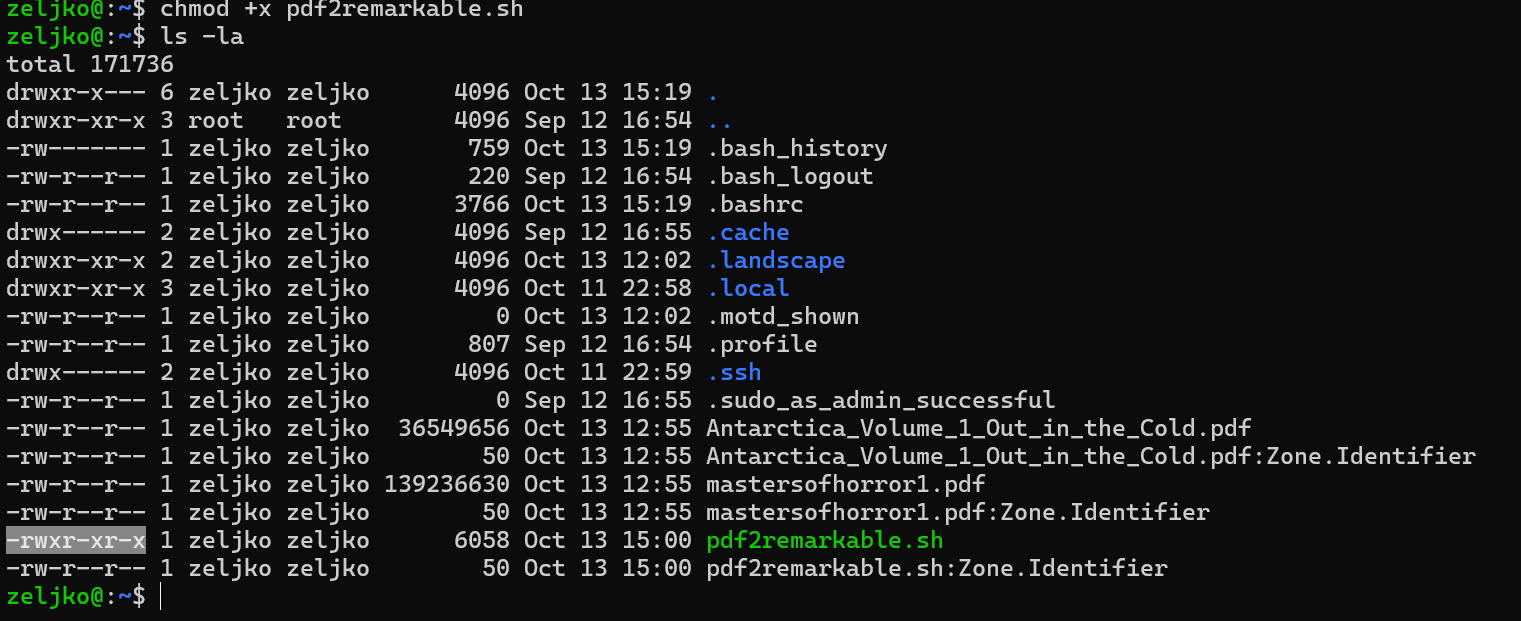
Task: Click the .ssh directory entry
Action: (734, 372)
